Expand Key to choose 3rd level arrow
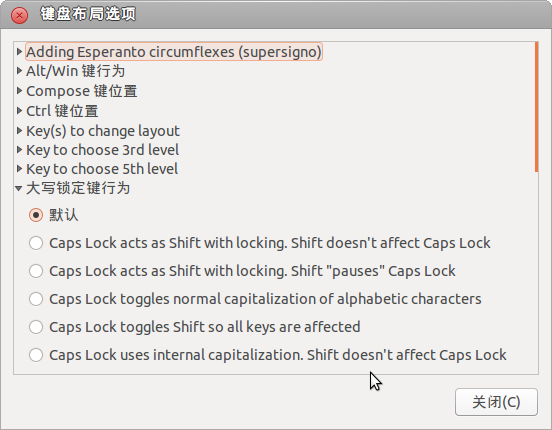This screenshot has width=552, height=430. 19,150
